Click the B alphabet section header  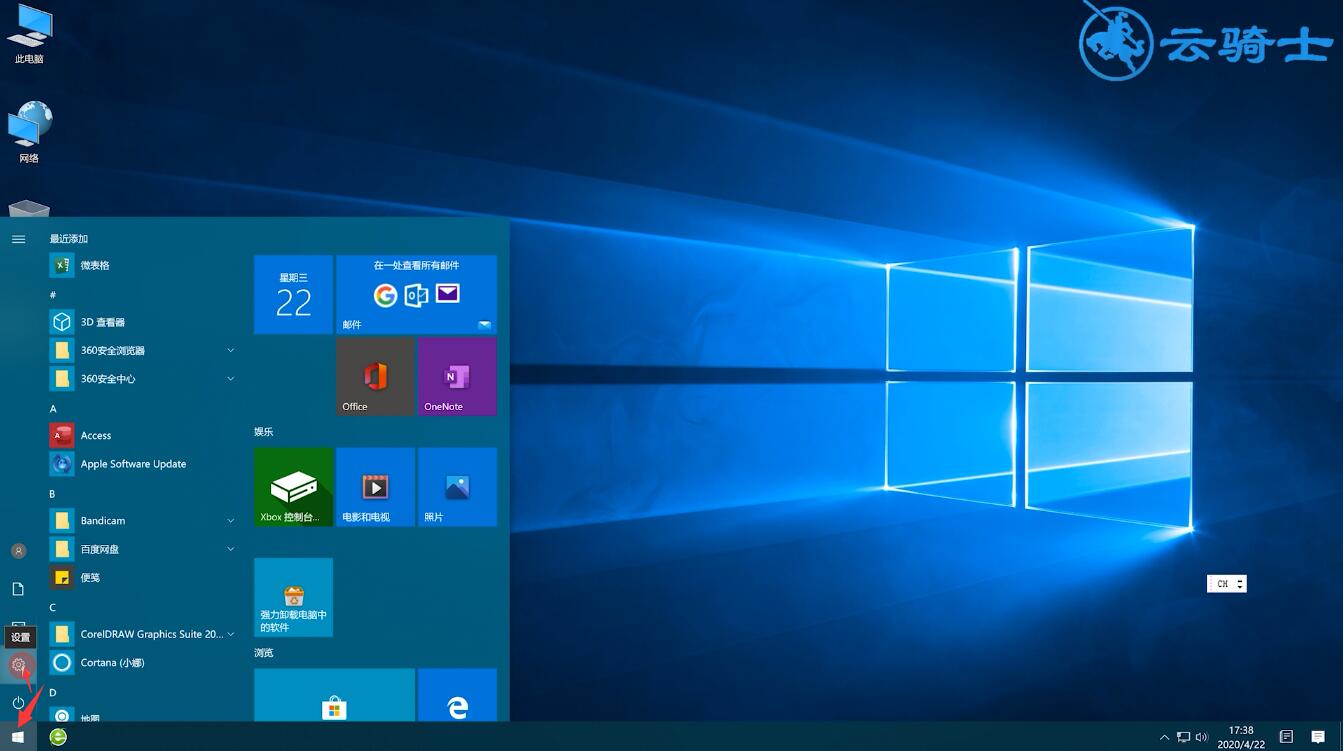[x=53, y=494]
